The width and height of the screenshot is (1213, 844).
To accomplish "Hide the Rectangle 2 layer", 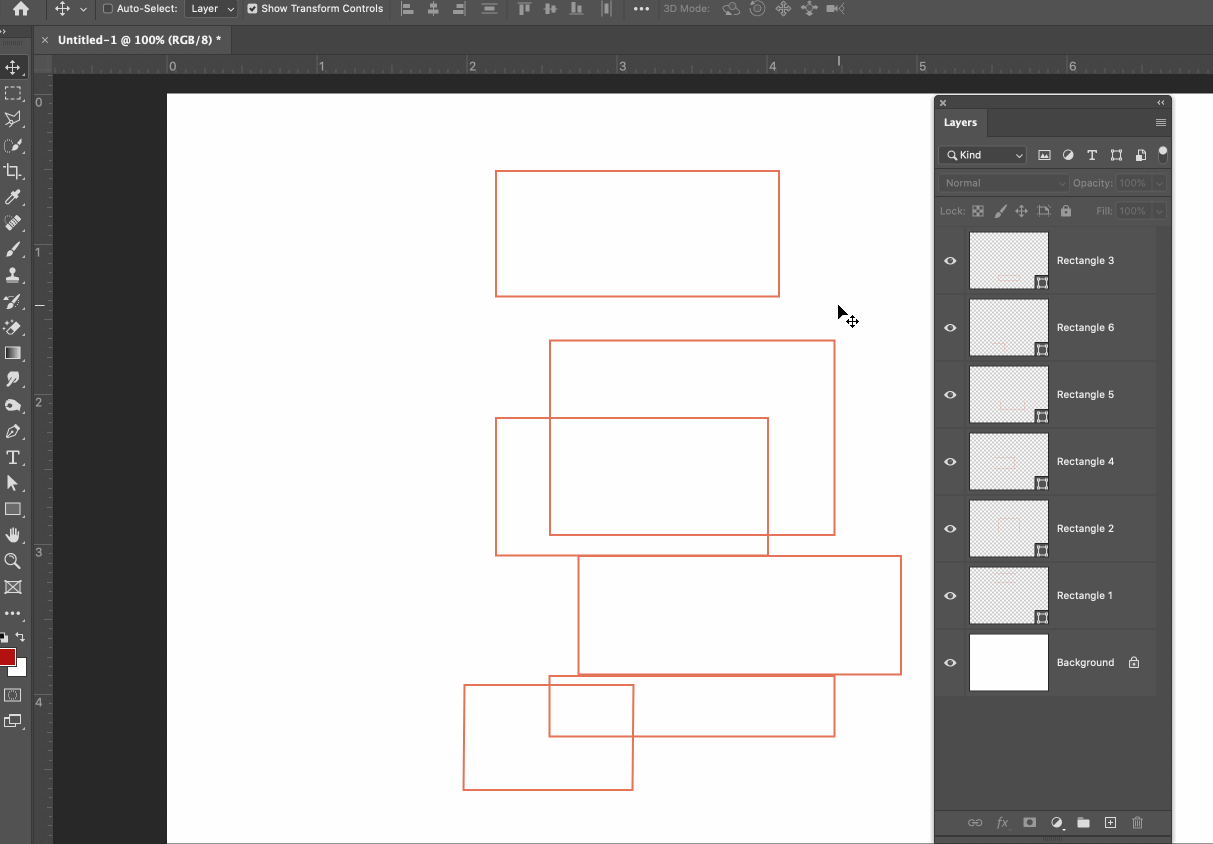I will pos(950,529).
